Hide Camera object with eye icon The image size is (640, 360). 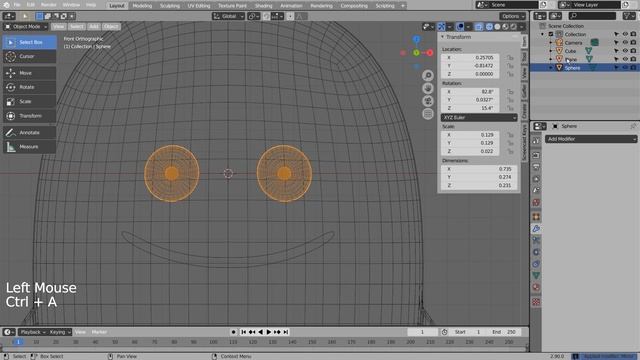pyautogui.click(x=625, y=42)
